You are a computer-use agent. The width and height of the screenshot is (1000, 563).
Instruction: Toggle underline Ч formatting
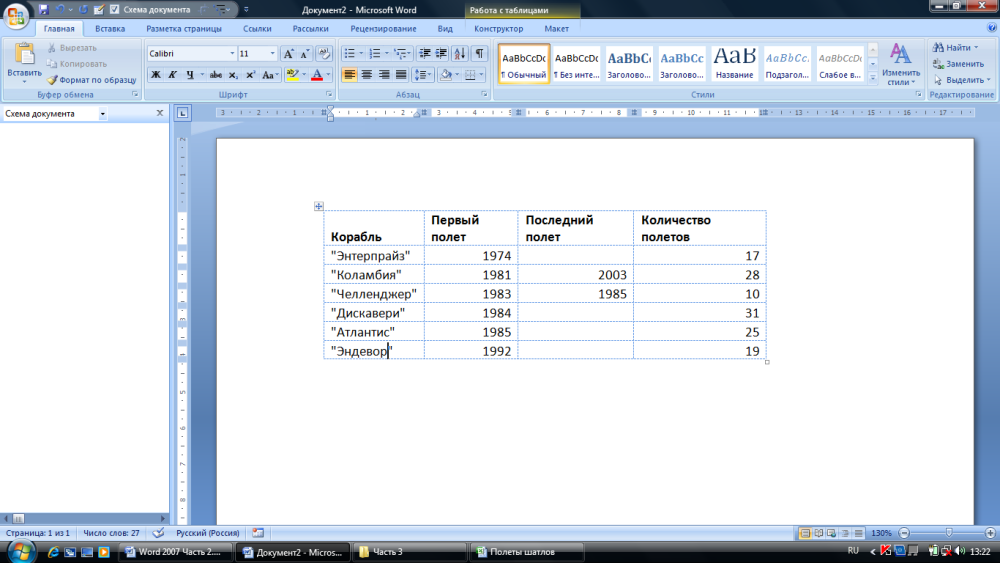tap(189, 75)
